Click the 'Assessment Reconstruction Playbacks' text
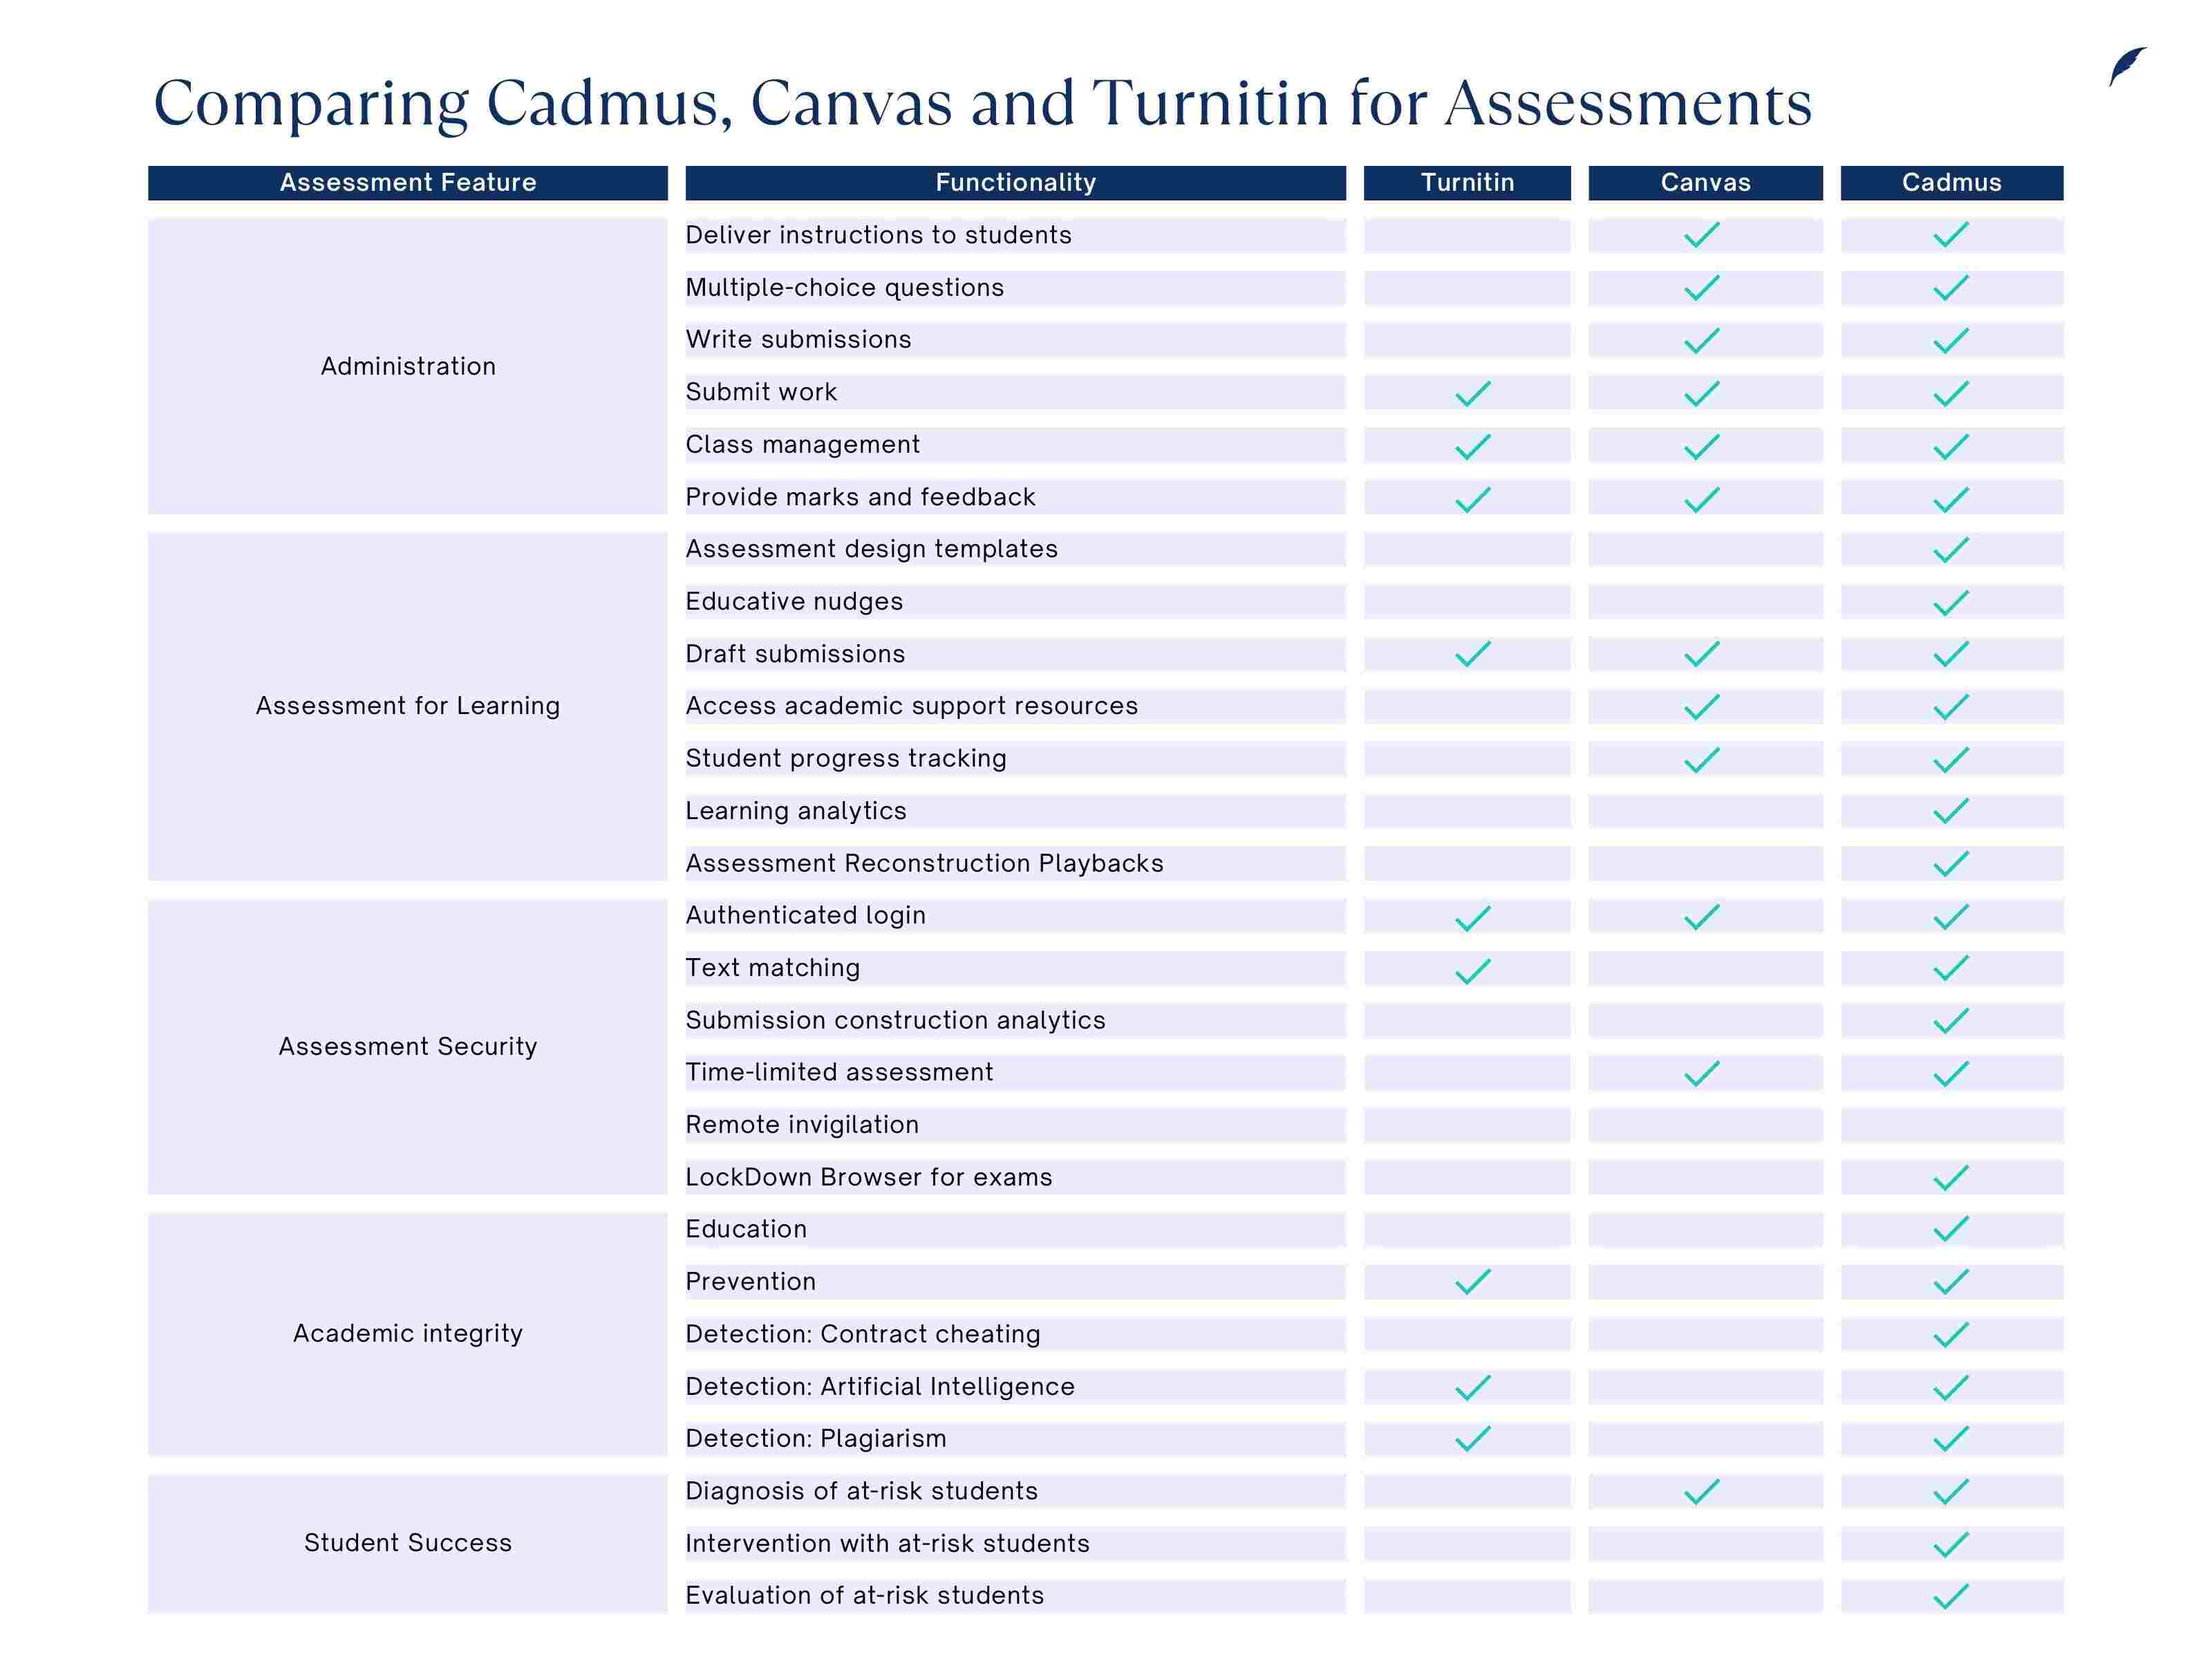2212x1659 pixels. 924,863
